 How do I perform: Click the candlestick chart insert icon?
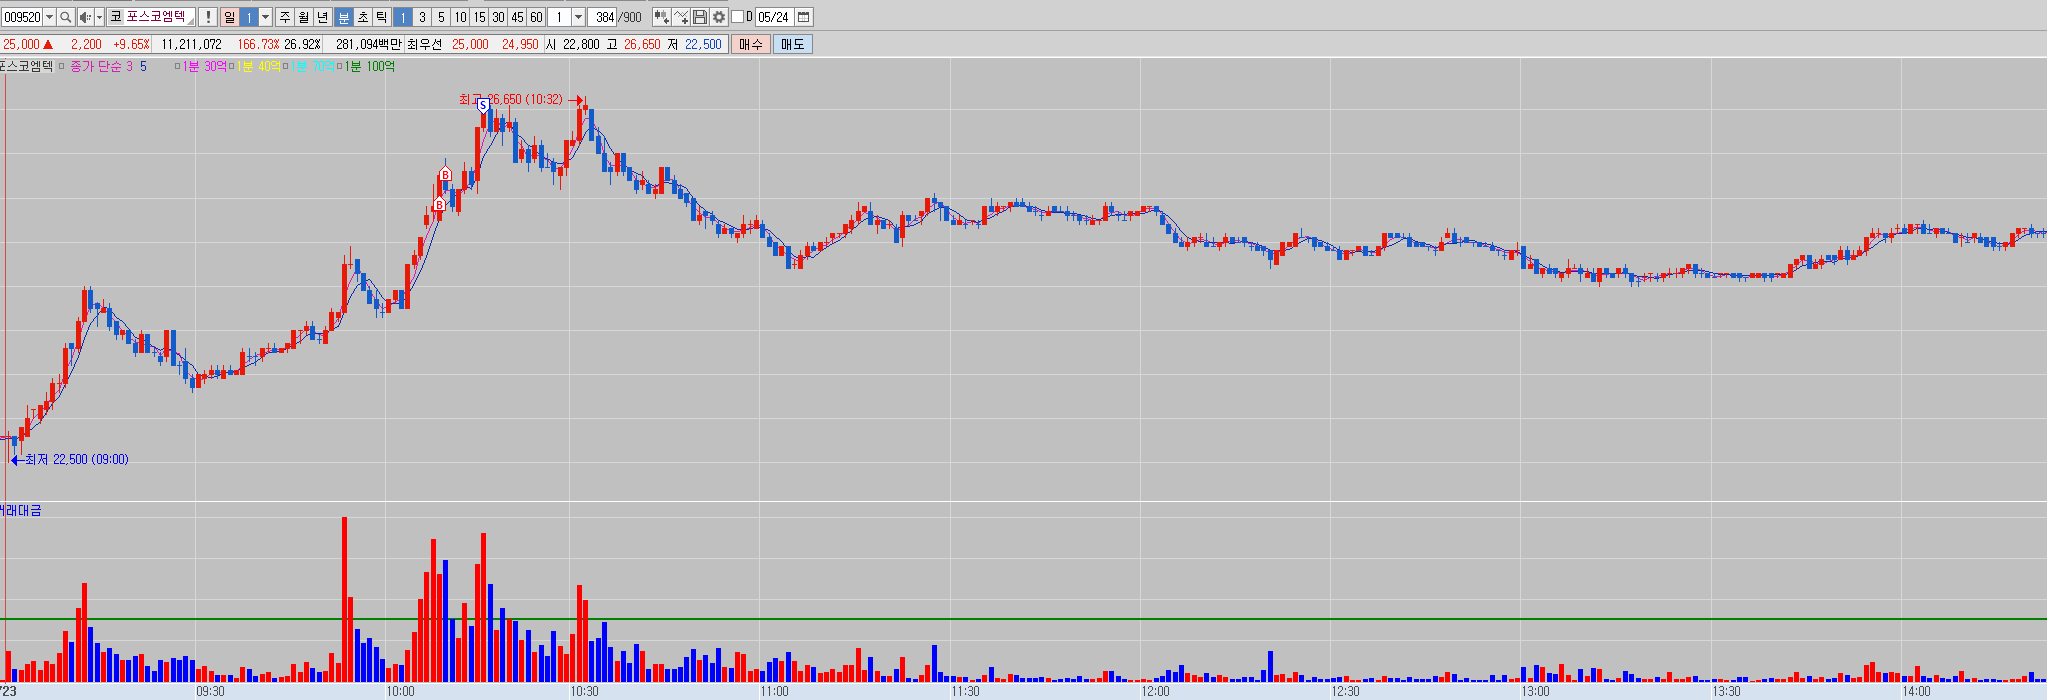660,17
